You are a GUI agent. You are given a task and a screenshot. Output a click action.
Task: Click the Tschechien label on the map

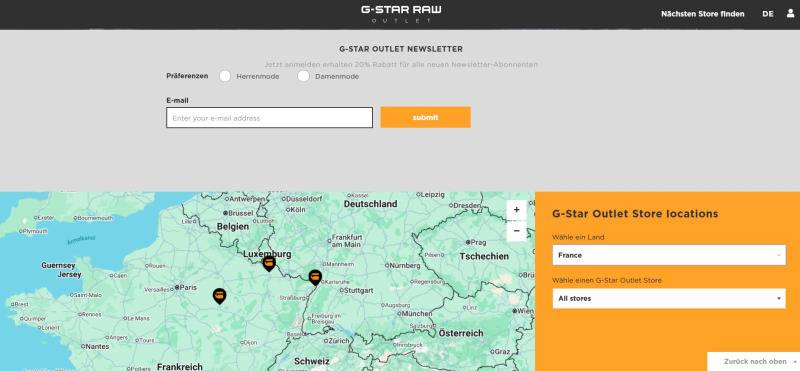[484, 256]
